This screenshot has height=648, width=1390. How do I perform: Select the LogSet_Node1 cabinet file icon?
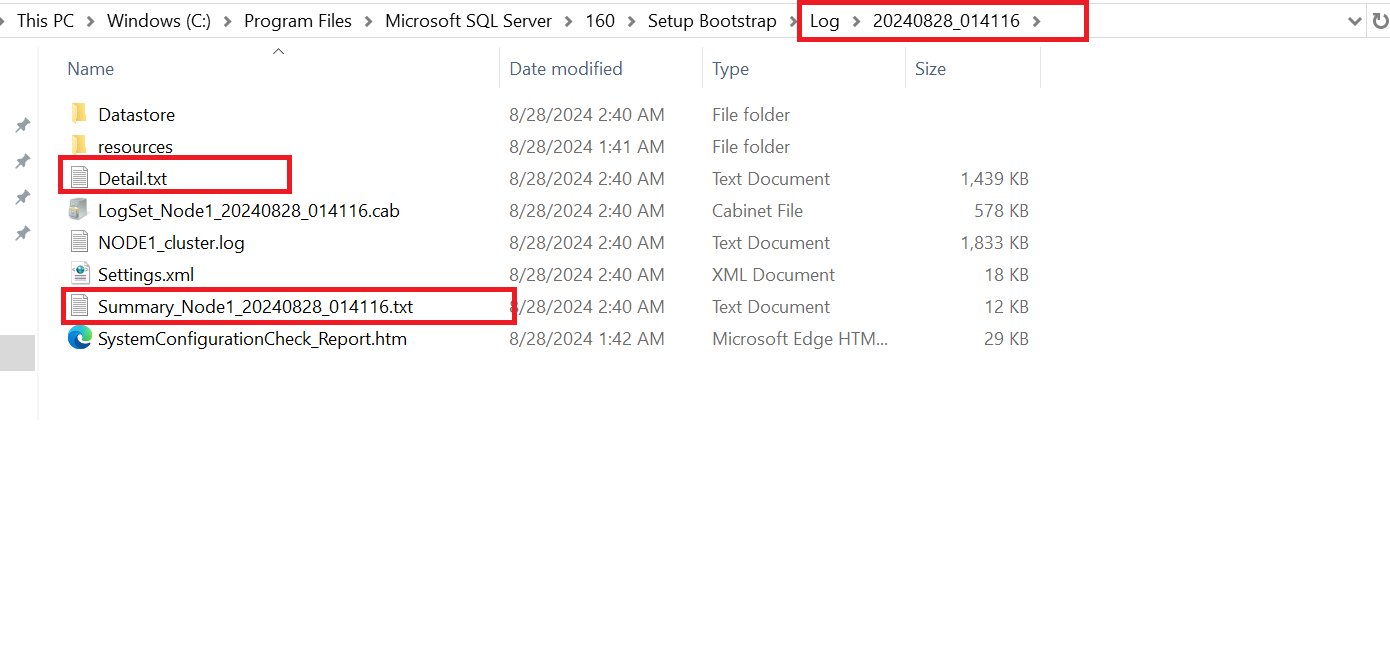click(78, 210)
